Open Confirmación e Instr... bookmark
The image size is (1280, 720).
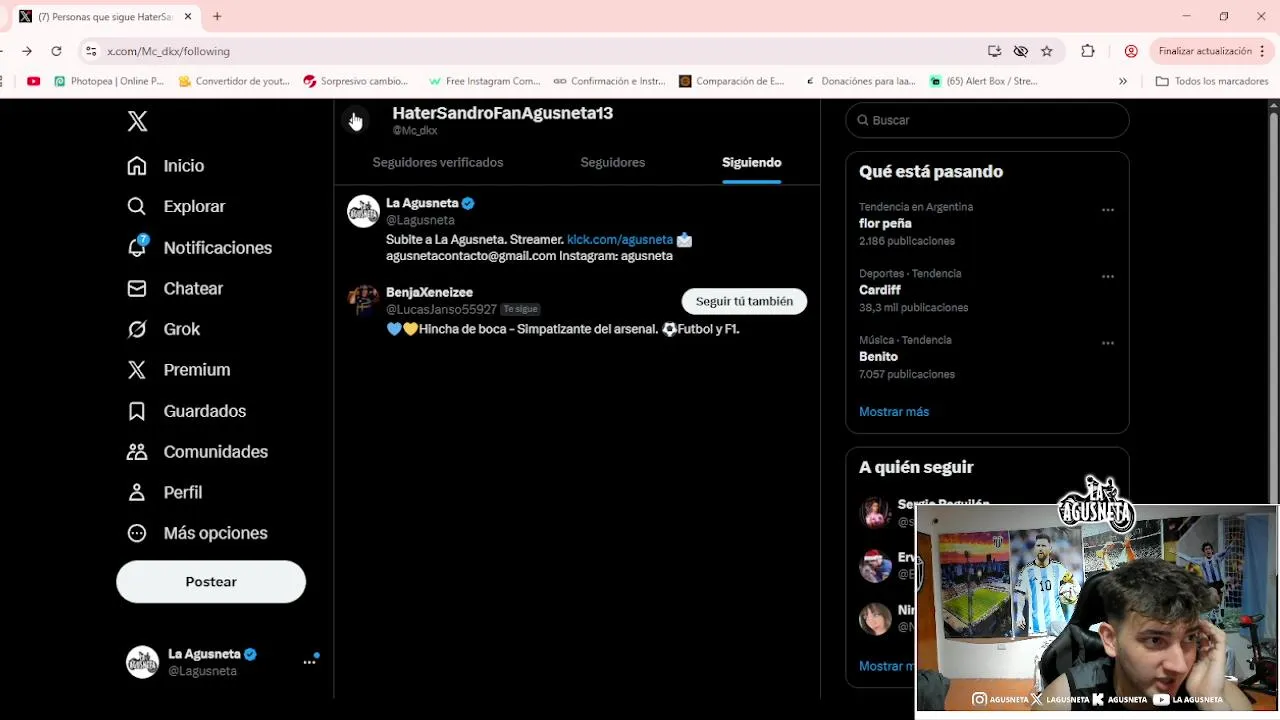click(x=609, y=81)
